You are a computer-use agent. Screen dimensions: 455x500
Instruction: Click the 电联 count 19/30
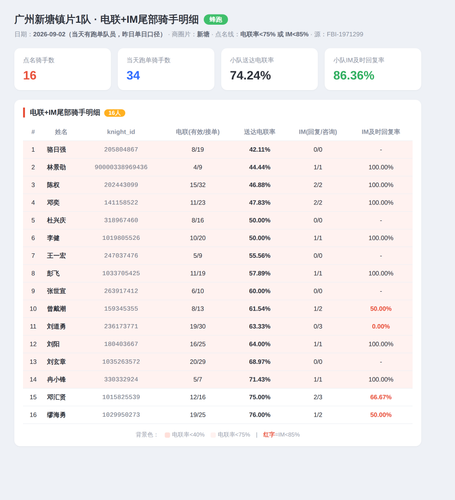pos(198,326)
